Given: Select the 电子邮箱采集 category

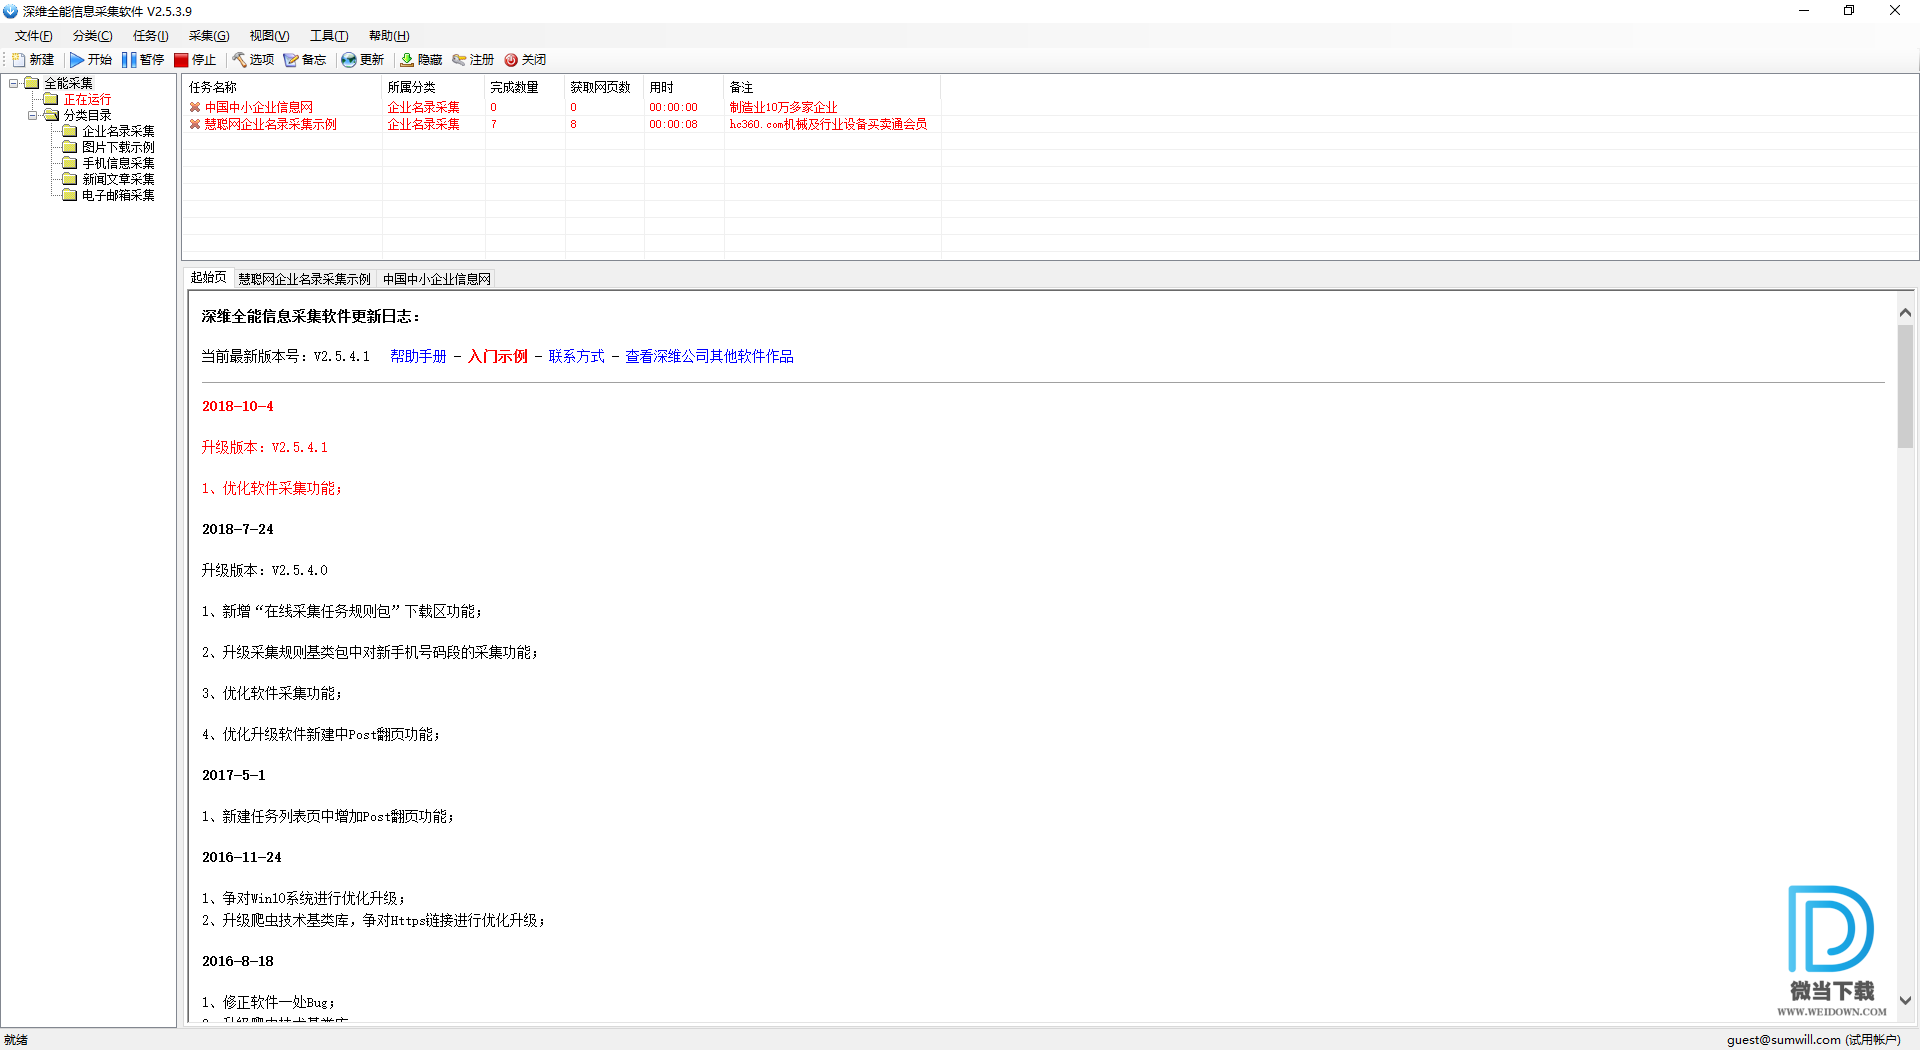Looking at the screenshot, I should tap(118, 195).
